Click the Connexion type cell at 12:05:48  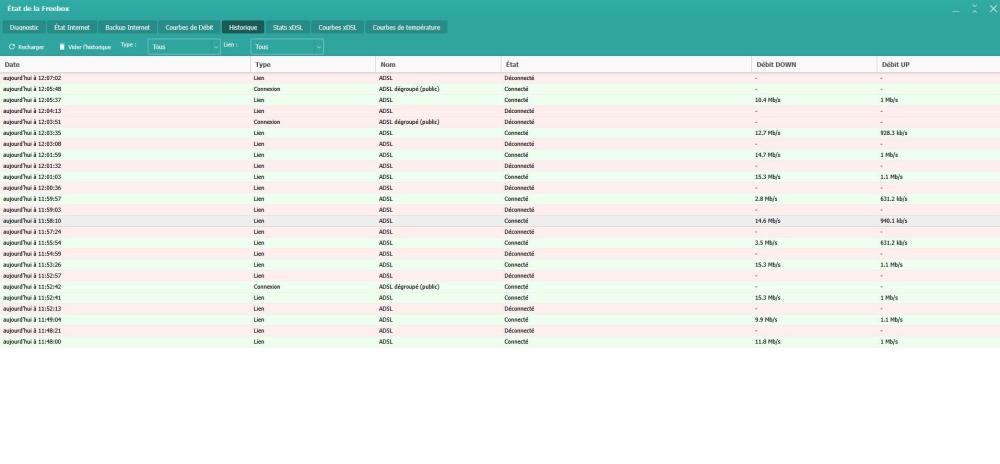coord(267,89)
